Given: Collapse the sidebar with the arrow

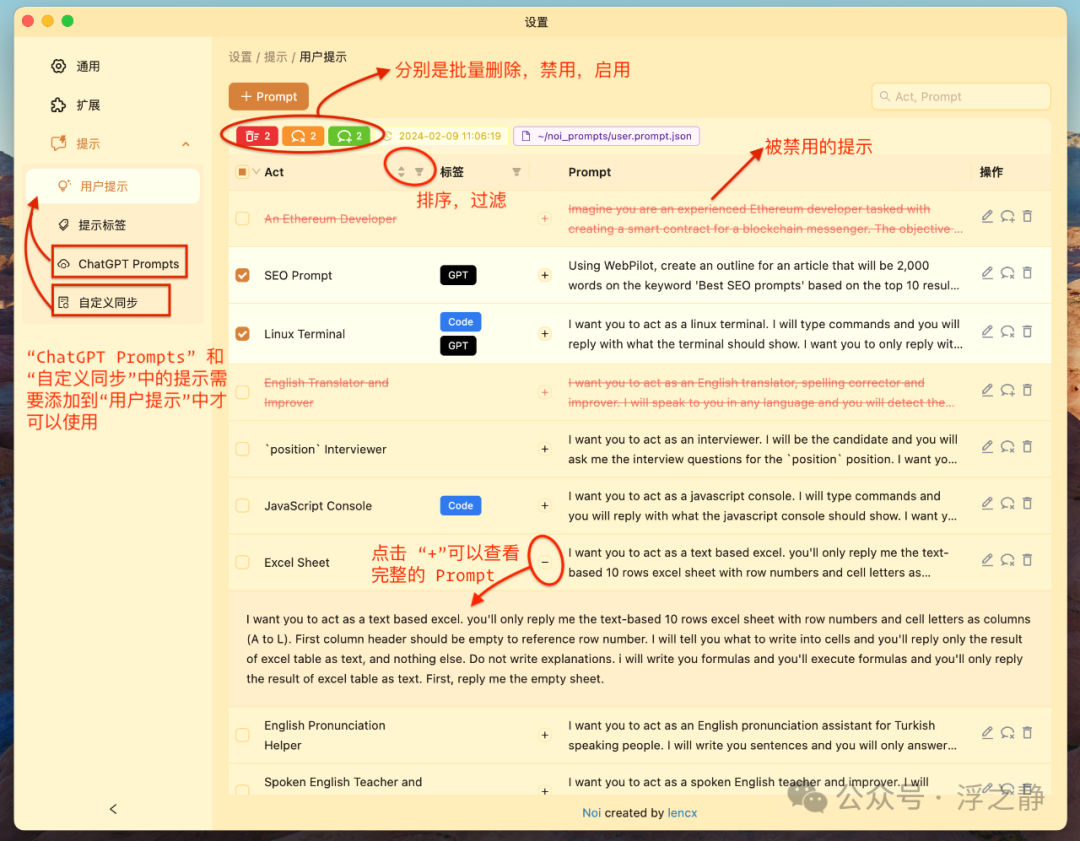Looking at the screenshot, I should coord(114,809).
